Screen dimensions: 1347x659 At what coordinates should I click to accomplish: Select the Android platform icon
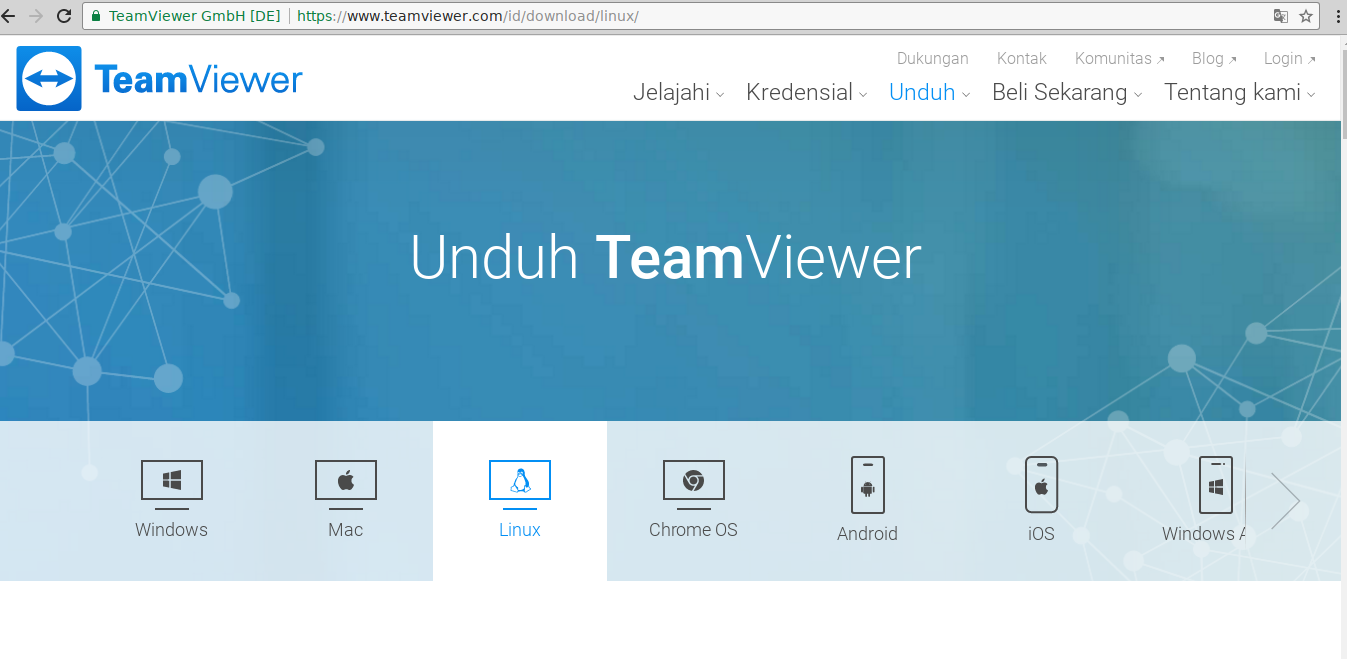coord(867,485)
